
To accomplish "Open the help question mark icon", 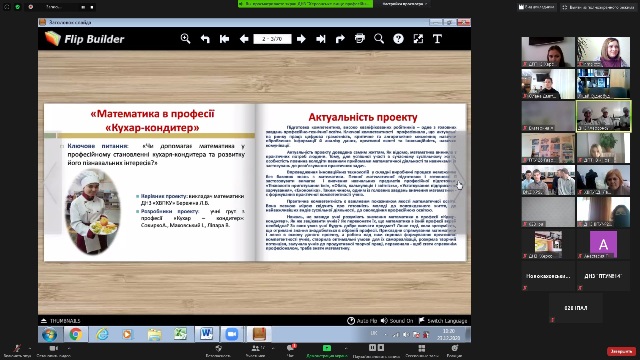I will click(398, 39).
